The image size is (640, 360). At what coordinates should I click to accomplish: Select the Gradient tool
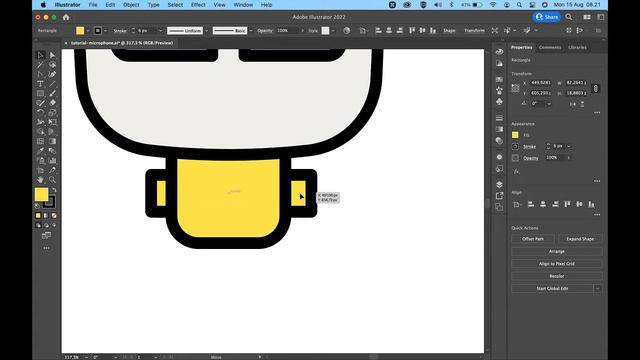(53, 141)
